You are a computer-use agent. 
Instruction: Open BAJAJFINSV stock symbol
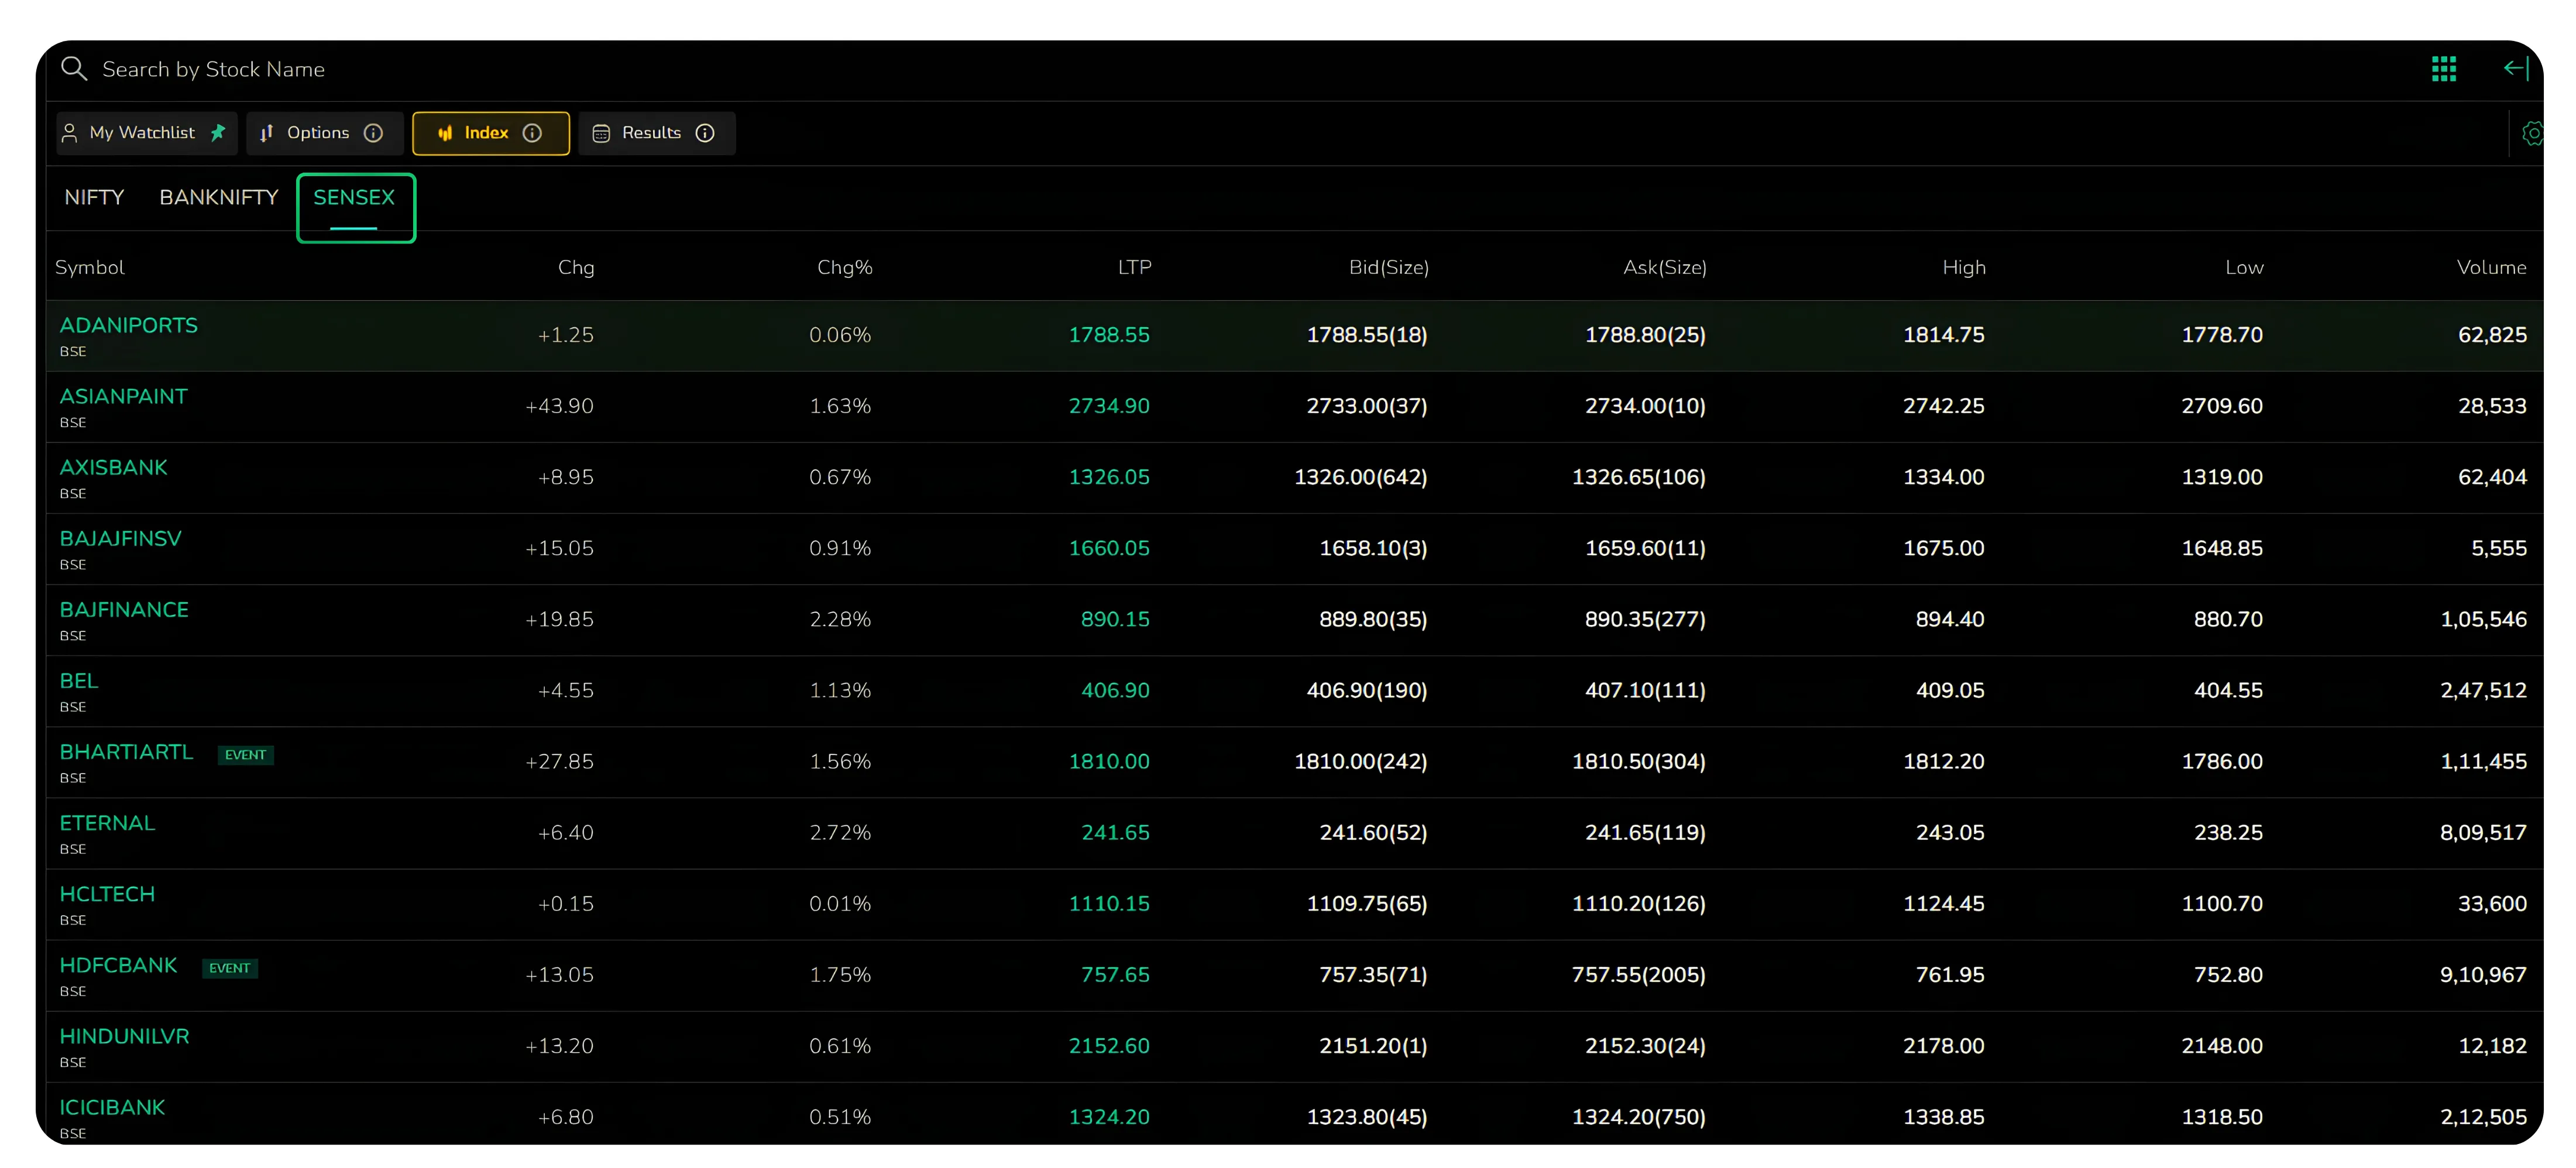(120, 538)
